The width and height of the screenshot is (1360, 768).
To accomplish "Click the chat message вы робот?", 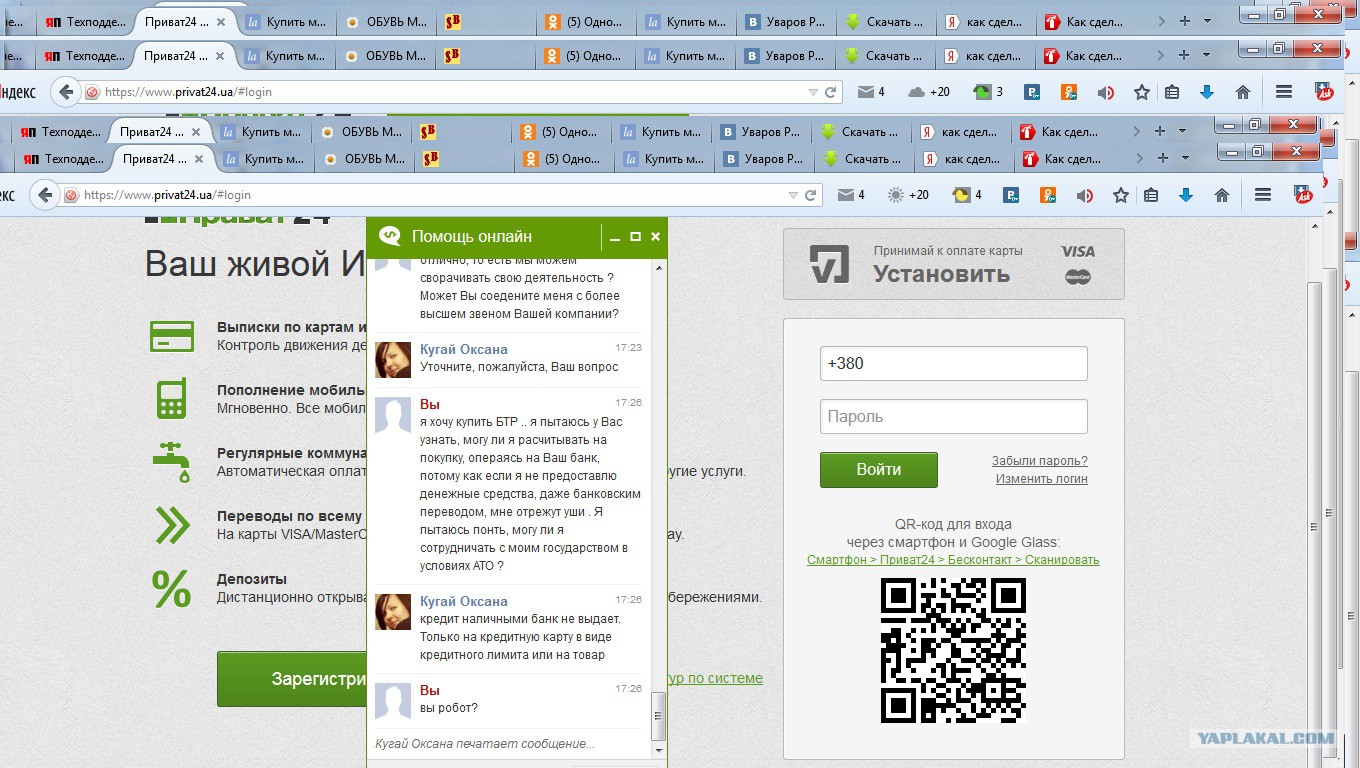I will pyautogui.click(x=449, y=708).
